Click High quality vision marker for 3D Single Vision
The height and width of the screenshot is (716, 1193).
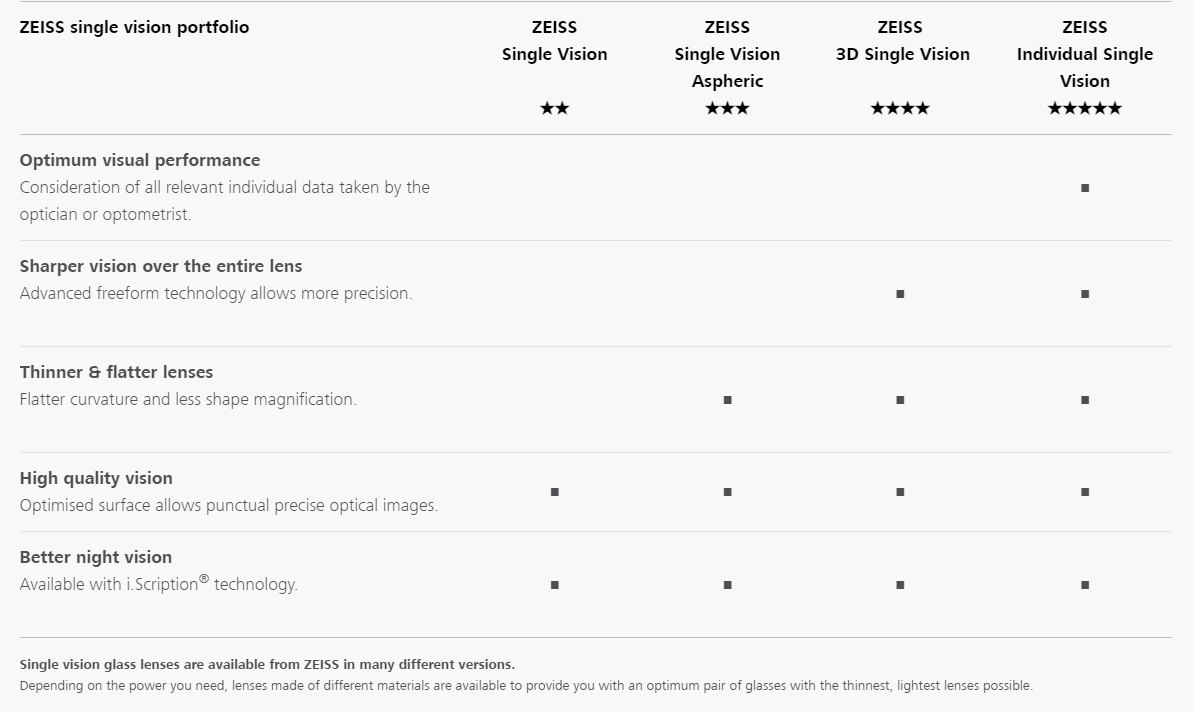900,492
